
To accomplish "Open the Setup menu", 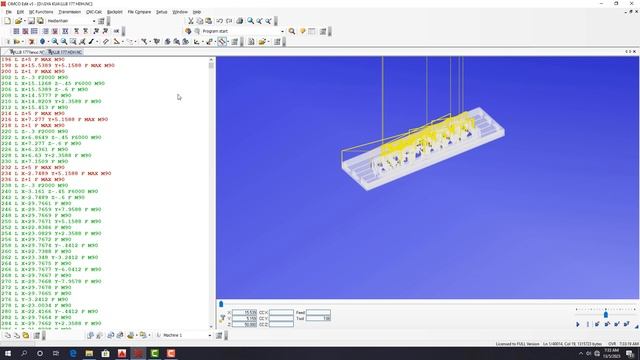I will (162, 12).
